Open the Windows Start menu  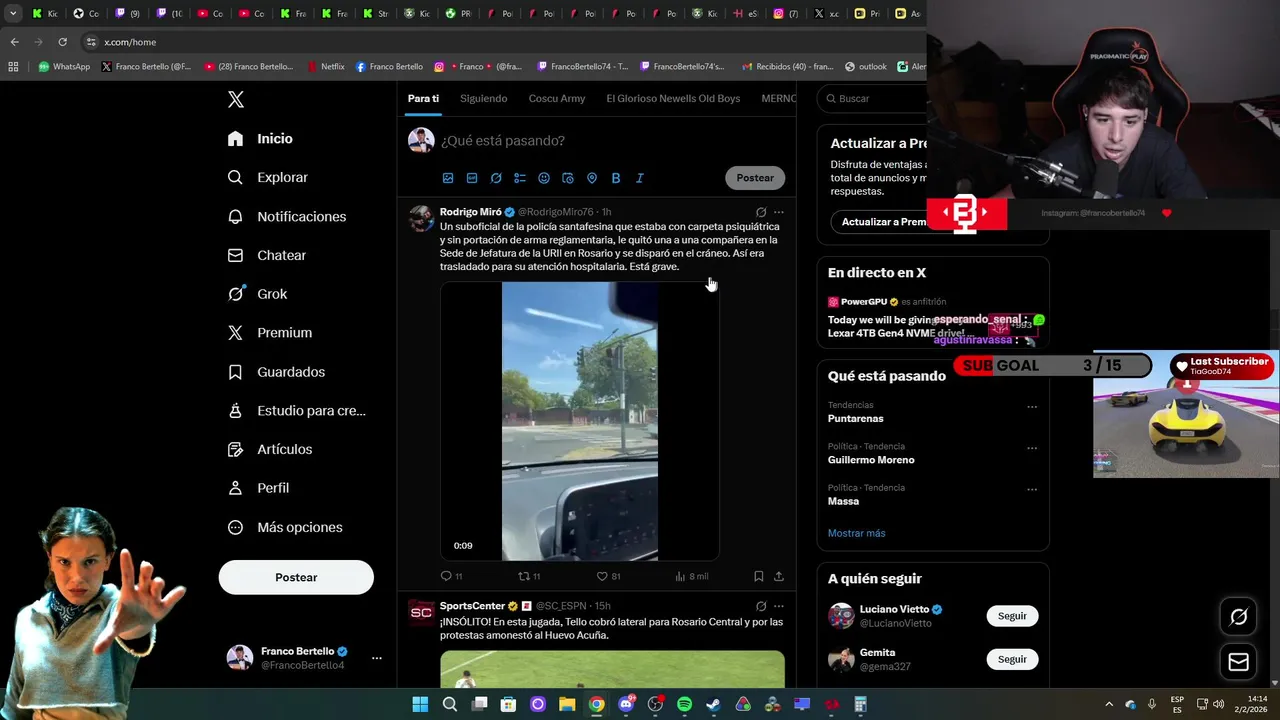pyautogui.click(x=420, y=704)
